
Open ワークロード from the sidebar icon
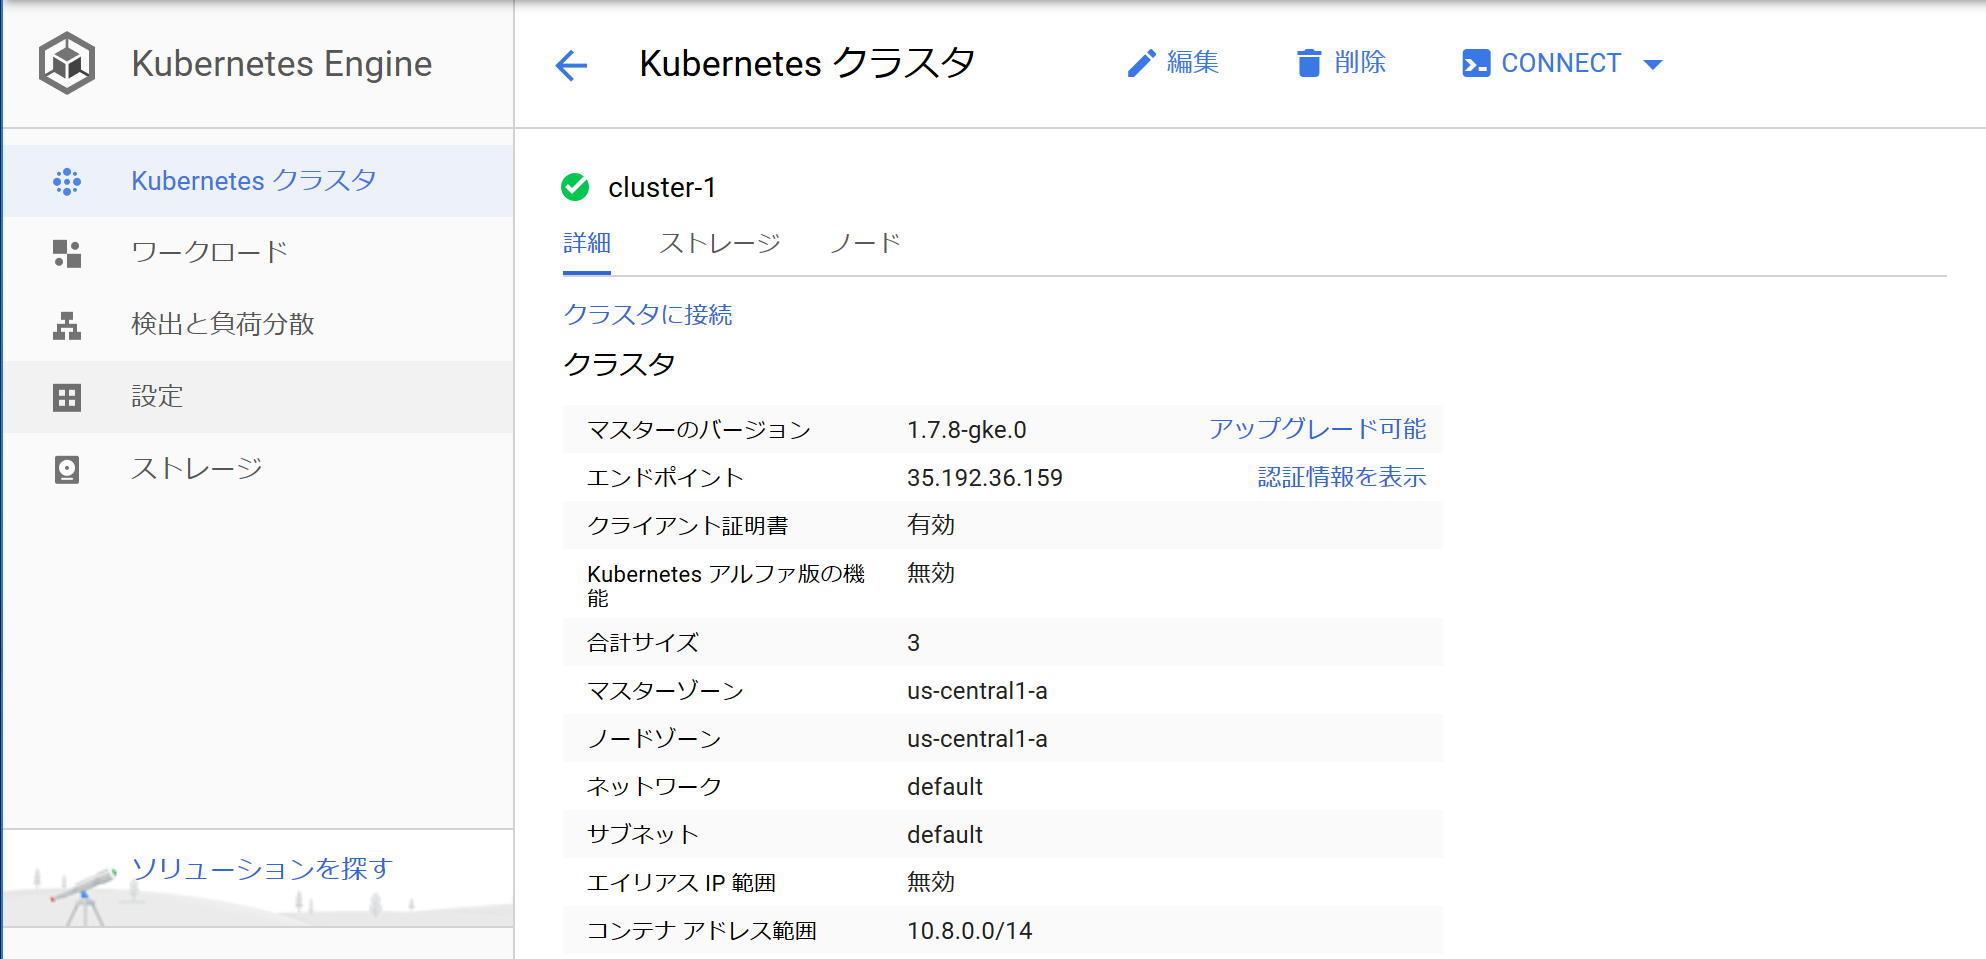tap(66, 253)
